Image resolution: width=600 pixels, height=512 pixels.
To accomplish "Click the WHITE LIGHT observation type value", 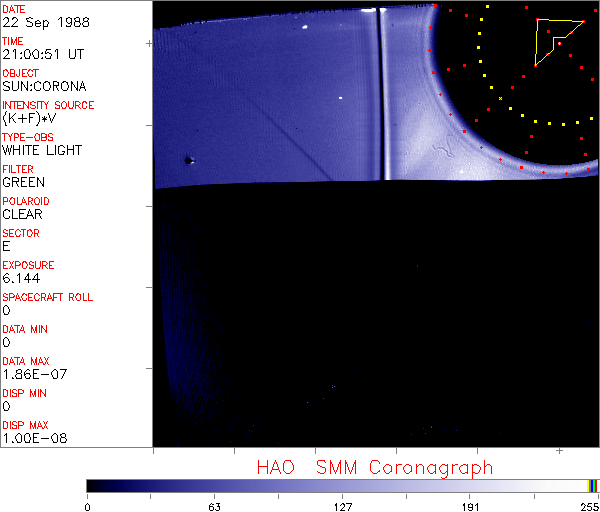I will click(x=42, y=151).
